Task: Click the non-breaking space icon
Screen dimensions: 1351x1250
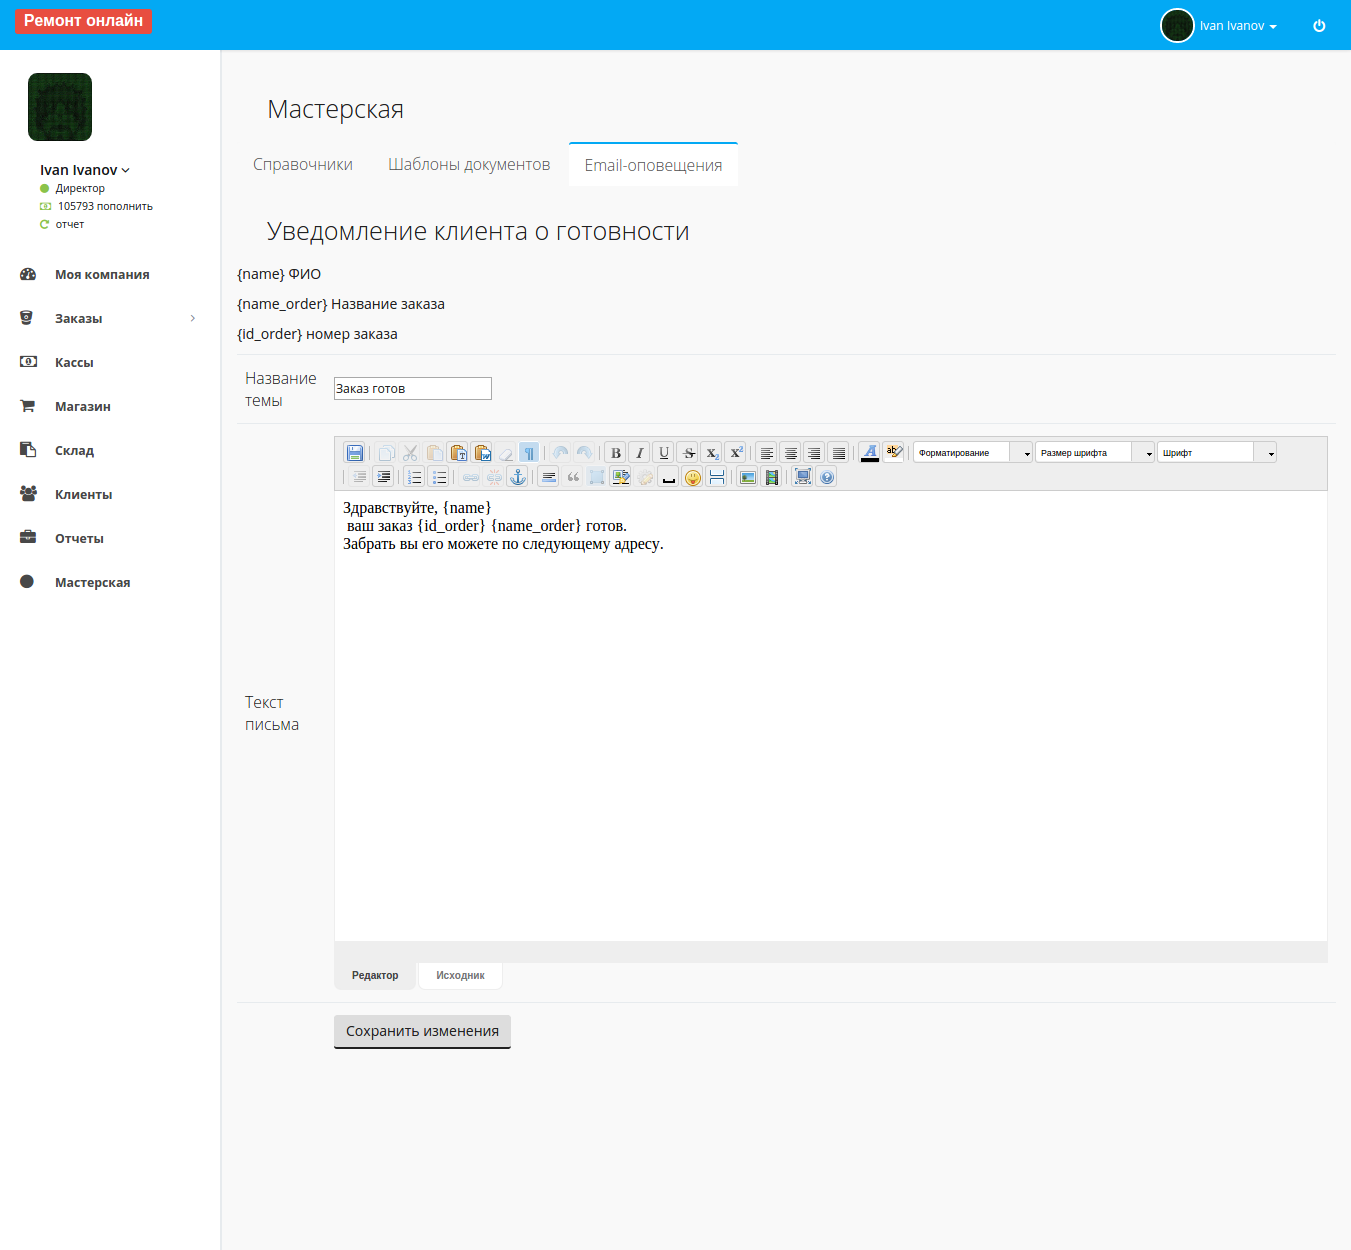Action: tap(669, 477)
